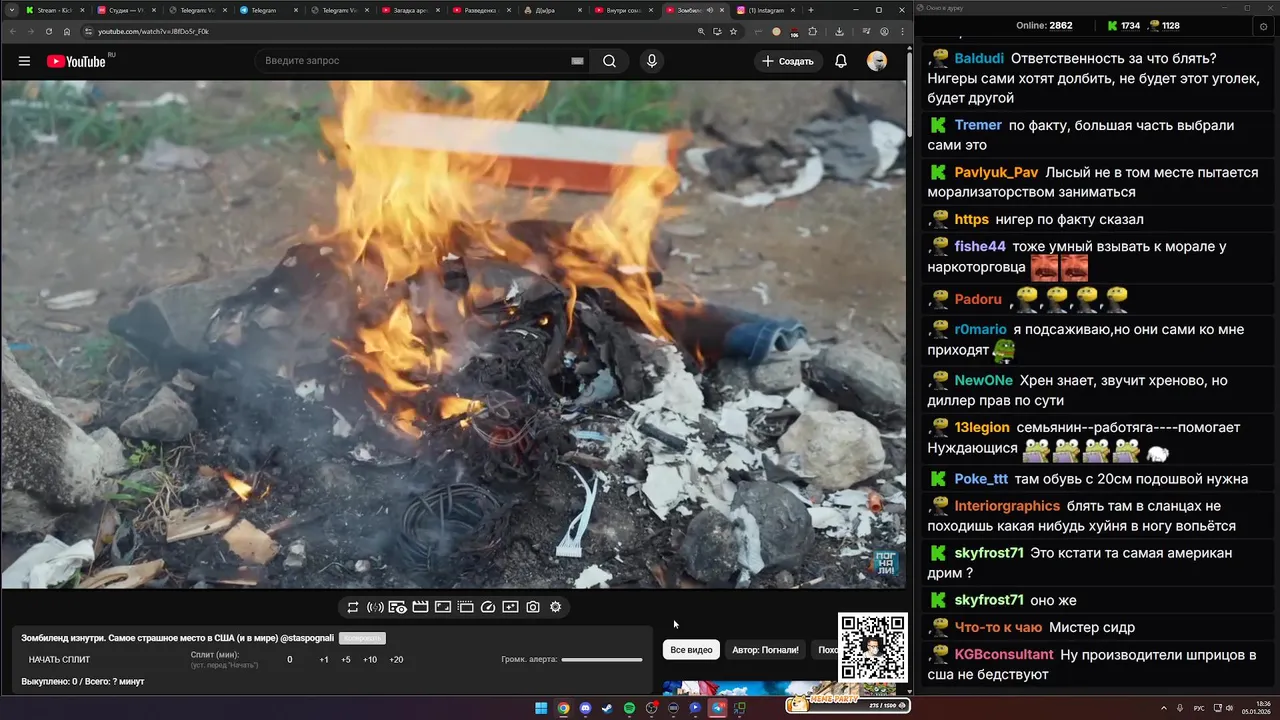Switch to the Stream - Kick tab
Viewport: 1280px width, 720px height.
53,10
